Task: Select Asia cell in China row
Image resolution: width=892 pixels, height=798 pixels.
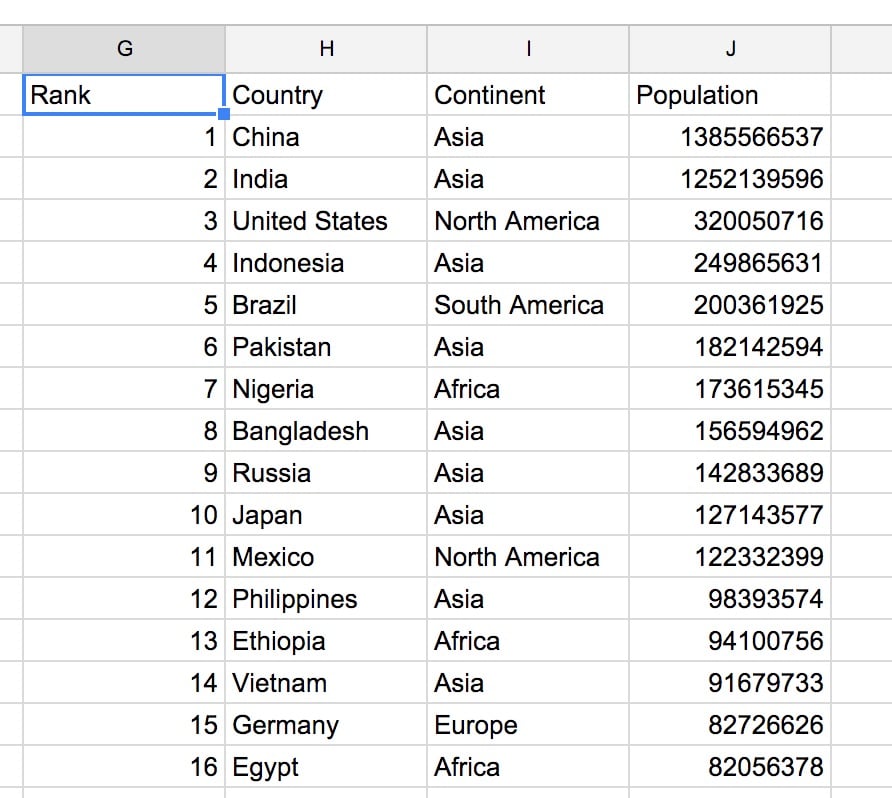Action: (528, 137)
